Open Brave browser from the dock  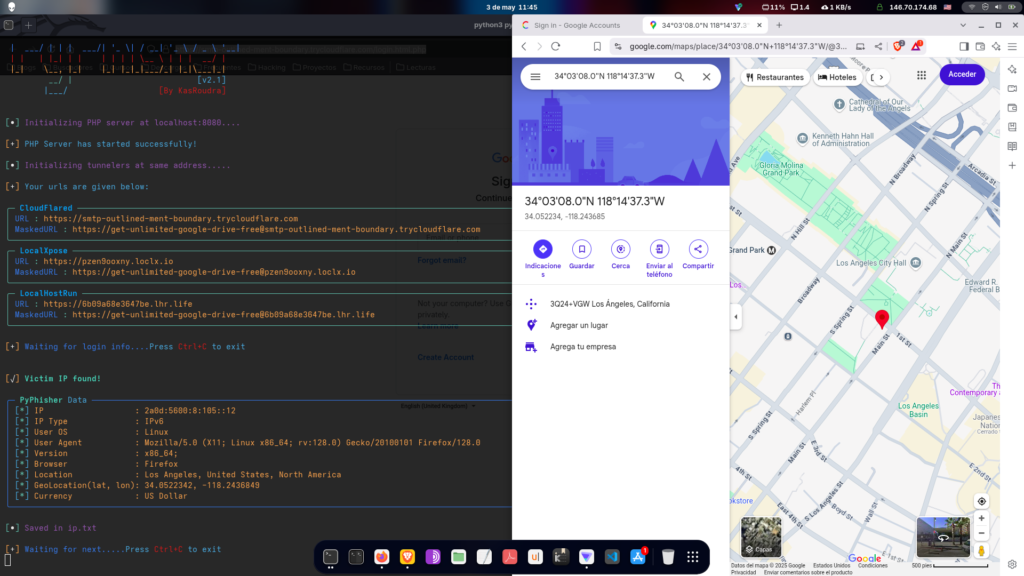[x=408, y=556]
